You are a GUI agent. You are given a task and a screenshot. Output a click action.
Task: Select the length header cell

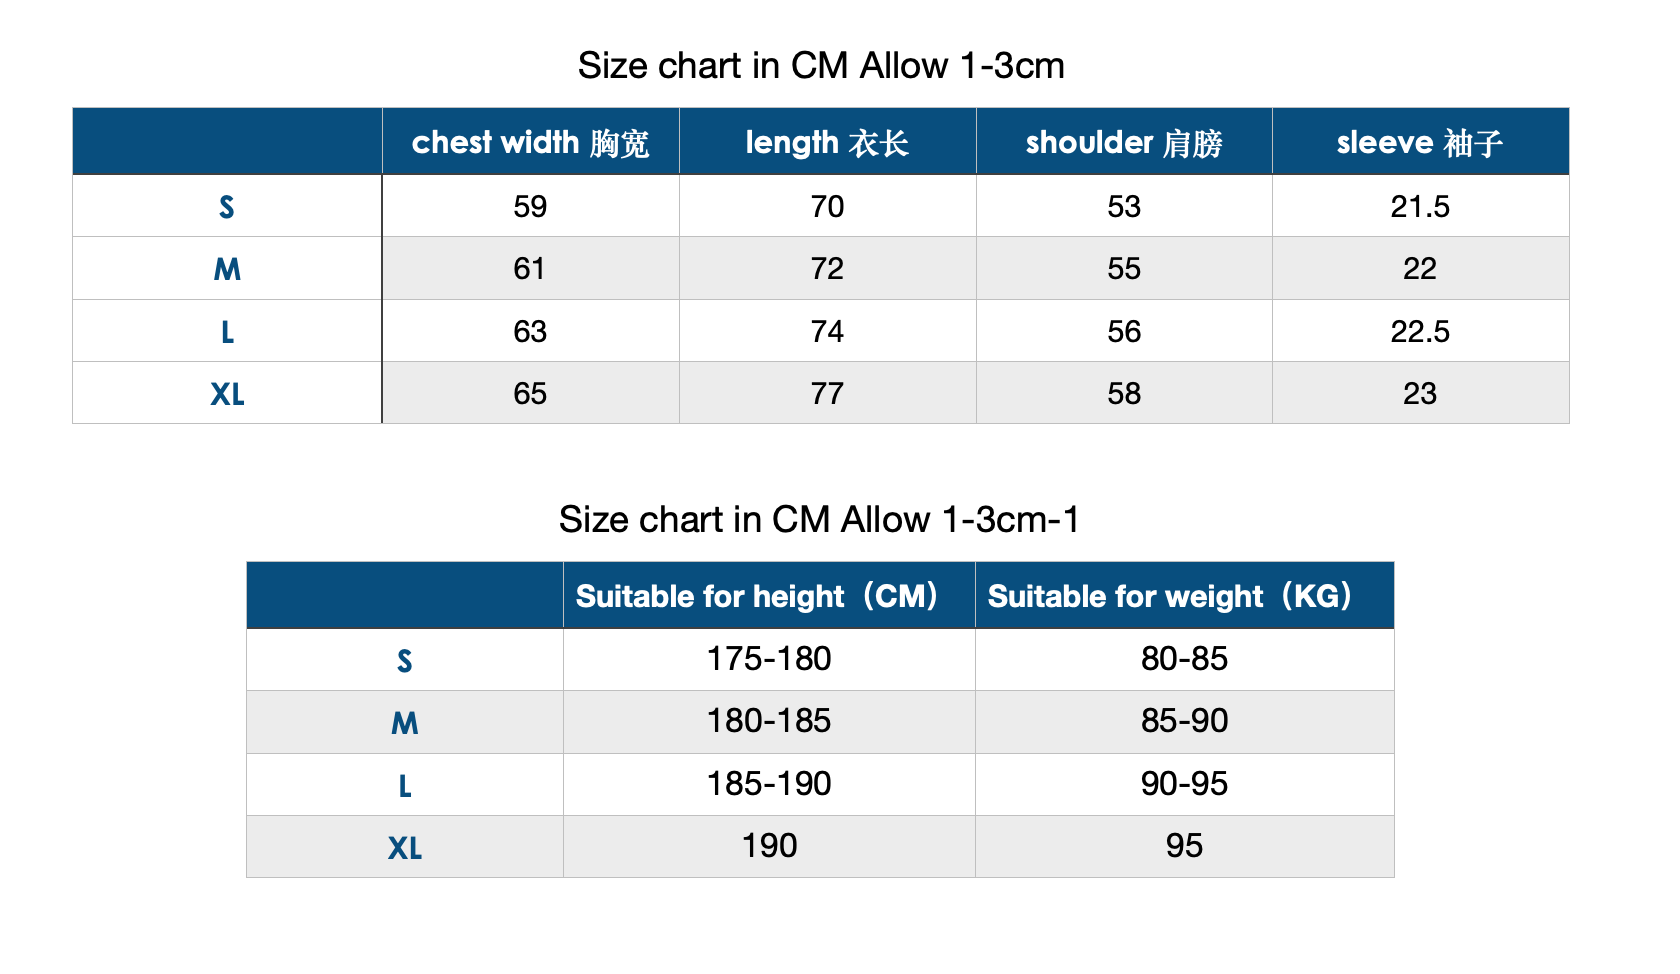pyautogui.click(x=827, y=142)
